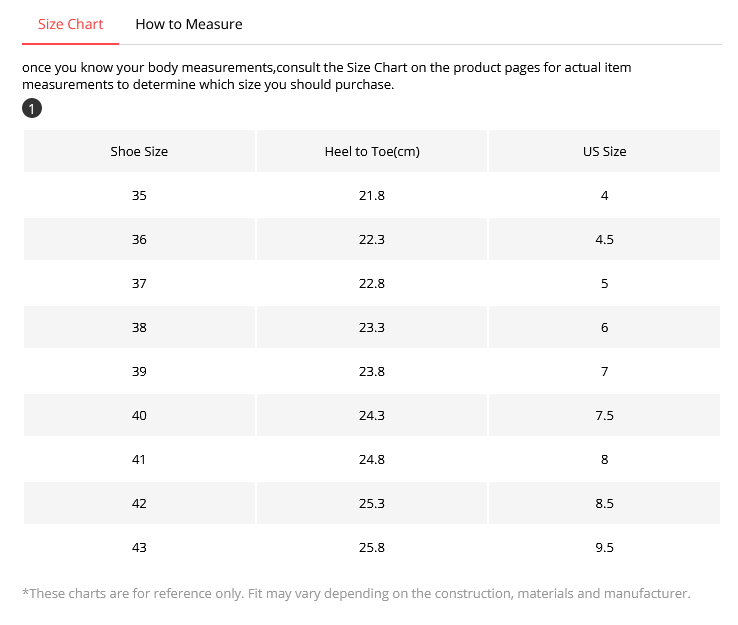
Task: Click the reference-only disclaimer text
Action: (x=356, y=594)
